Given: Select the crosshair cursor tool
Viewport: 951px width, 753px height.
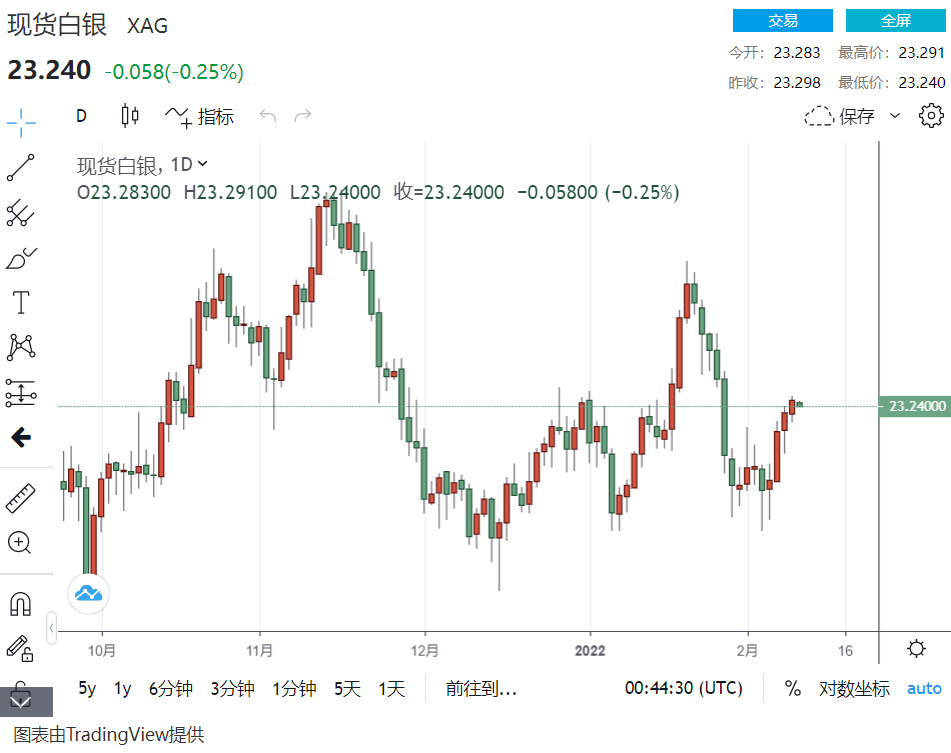Looking at the screenshot, I should click(21, 124).
